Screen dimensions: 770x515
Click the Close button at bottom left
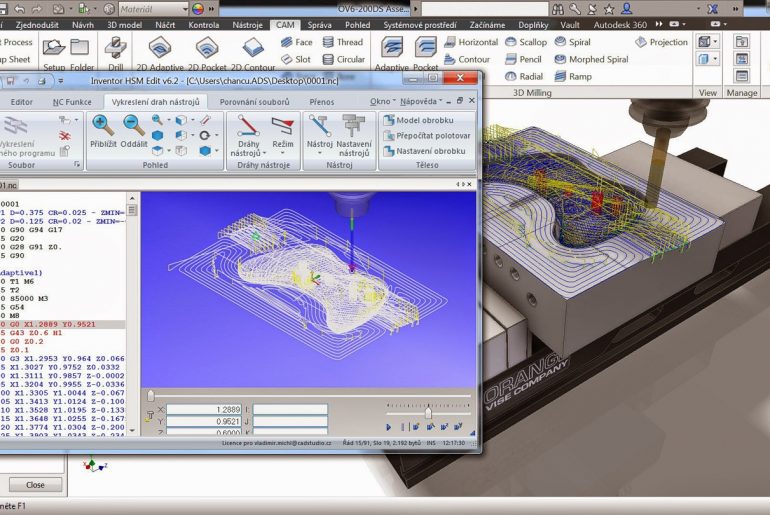[x=35, y=485]
